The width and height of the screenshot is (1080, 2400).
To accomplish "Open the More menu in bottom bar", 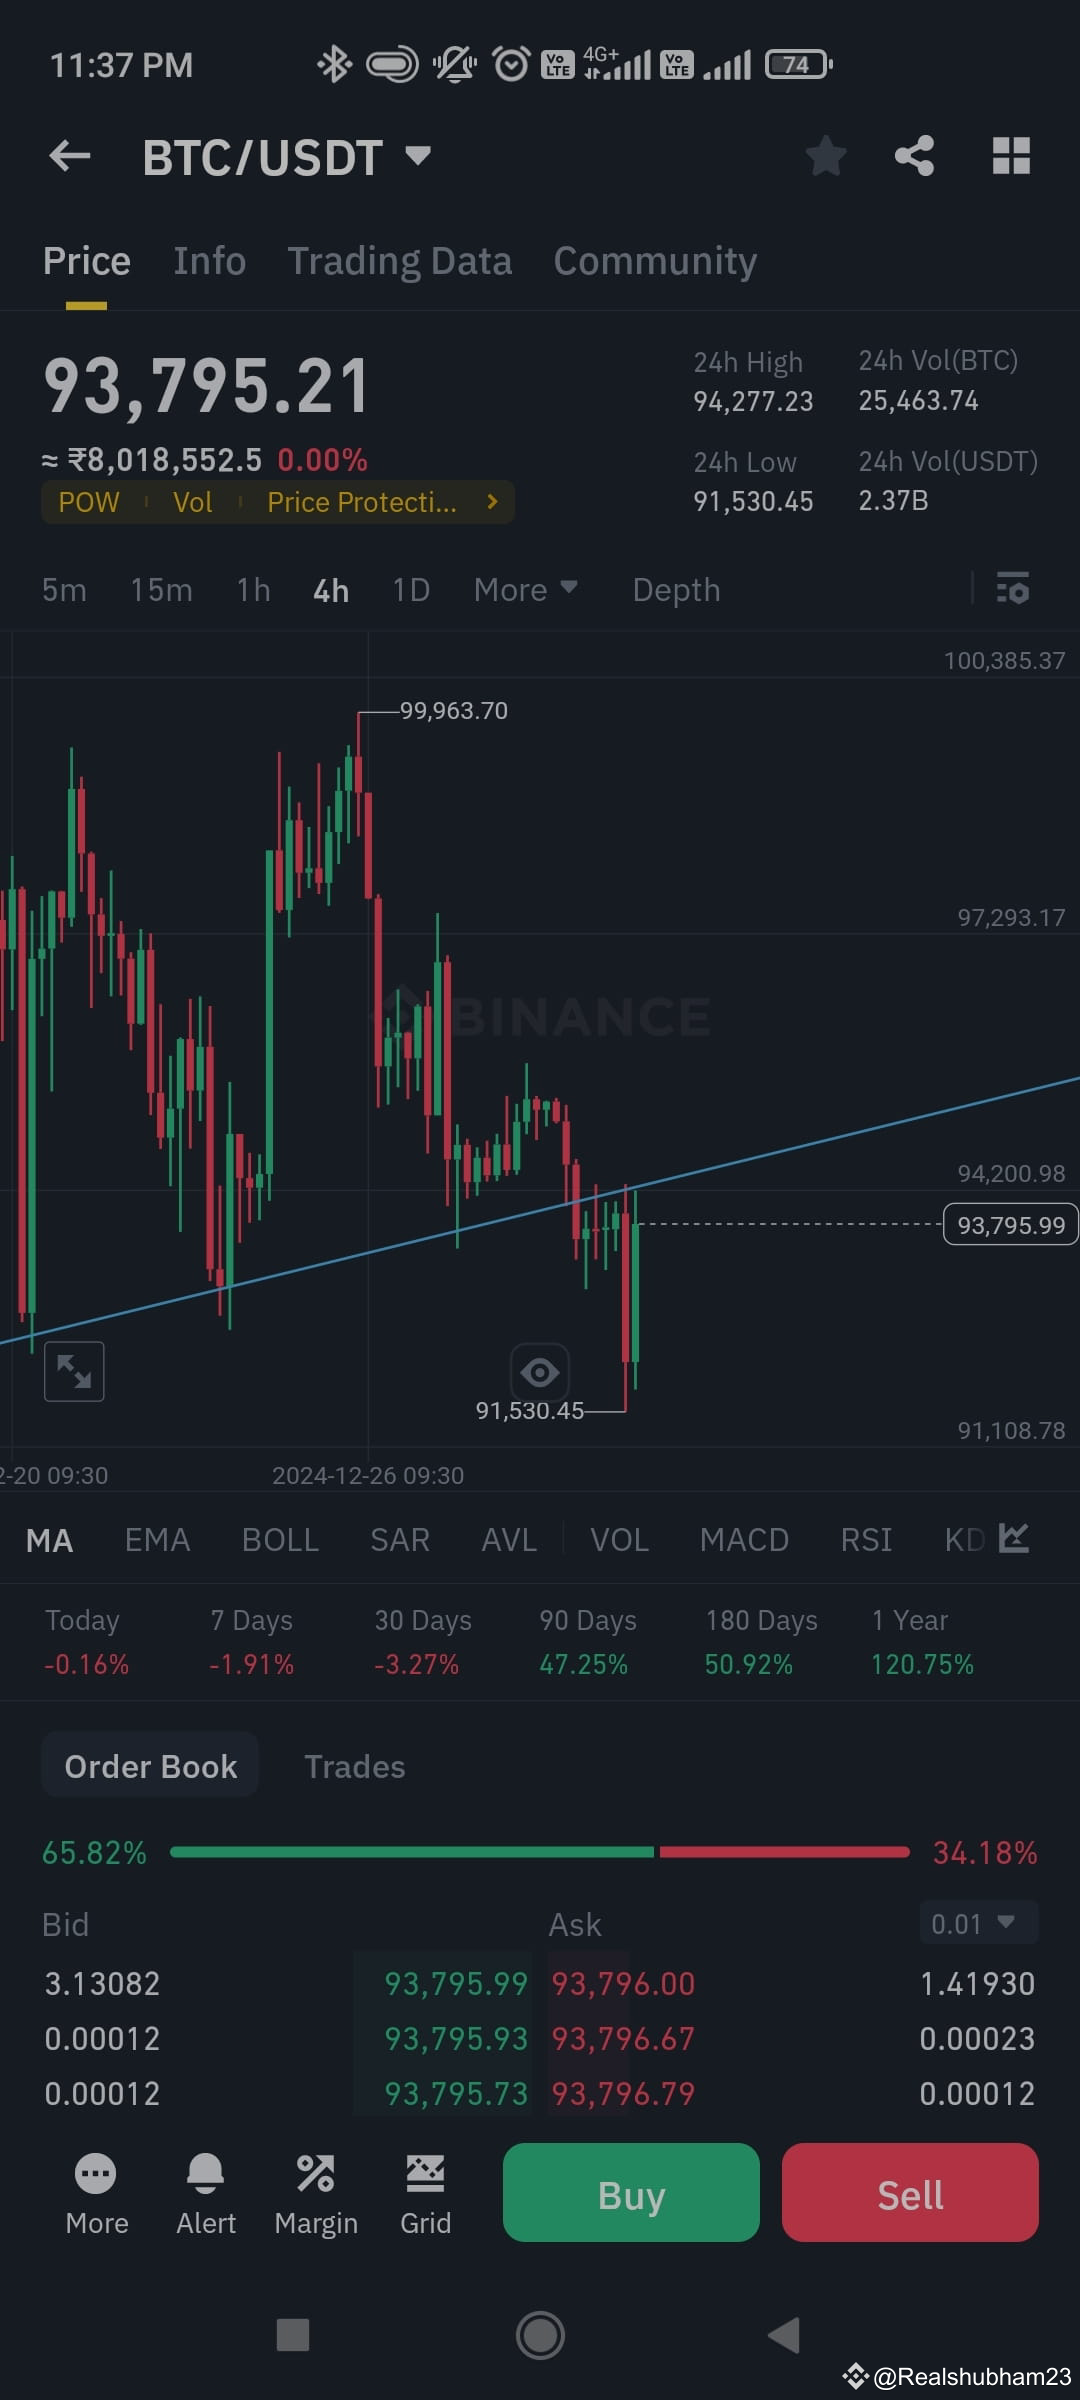I will (x=96, y=2194).
